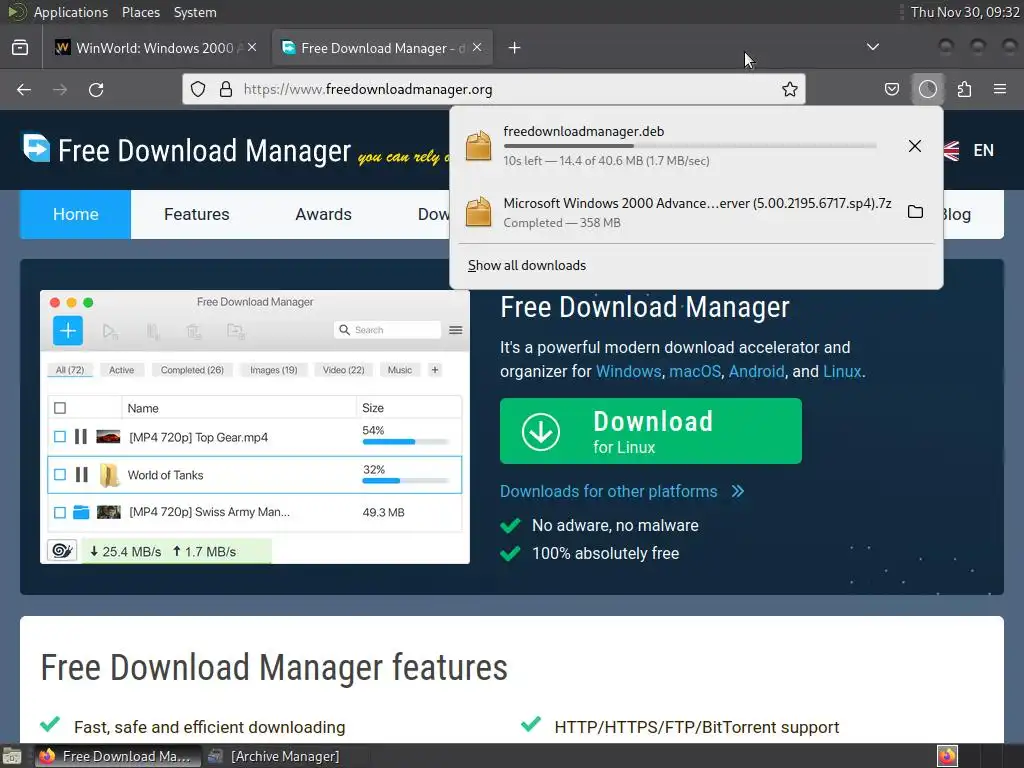1024x768 pixels.
Task: Open the Pocket save icon
Action: point(891,89)
